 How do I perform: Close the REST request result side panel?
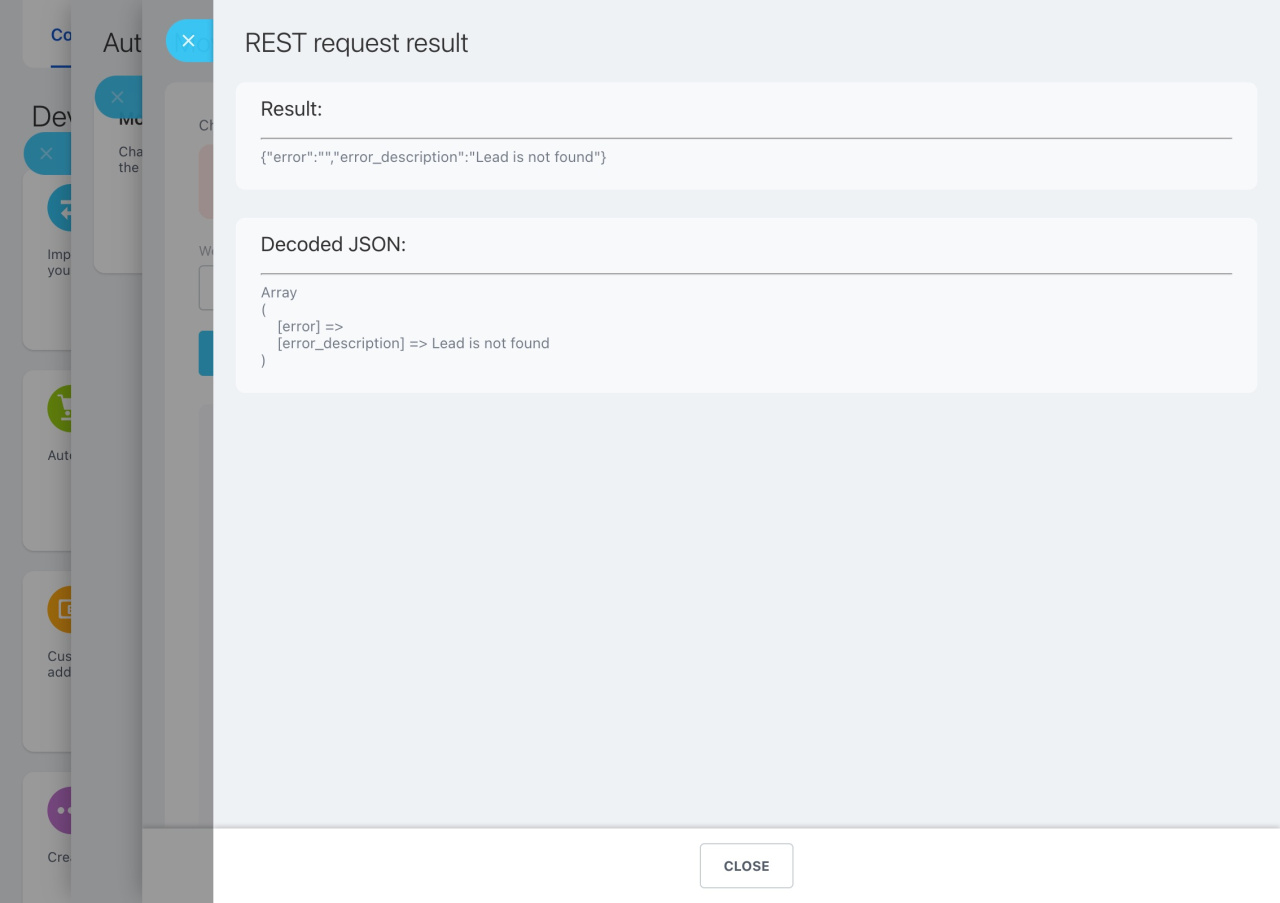pyautogui.click(x=188, y=41)
